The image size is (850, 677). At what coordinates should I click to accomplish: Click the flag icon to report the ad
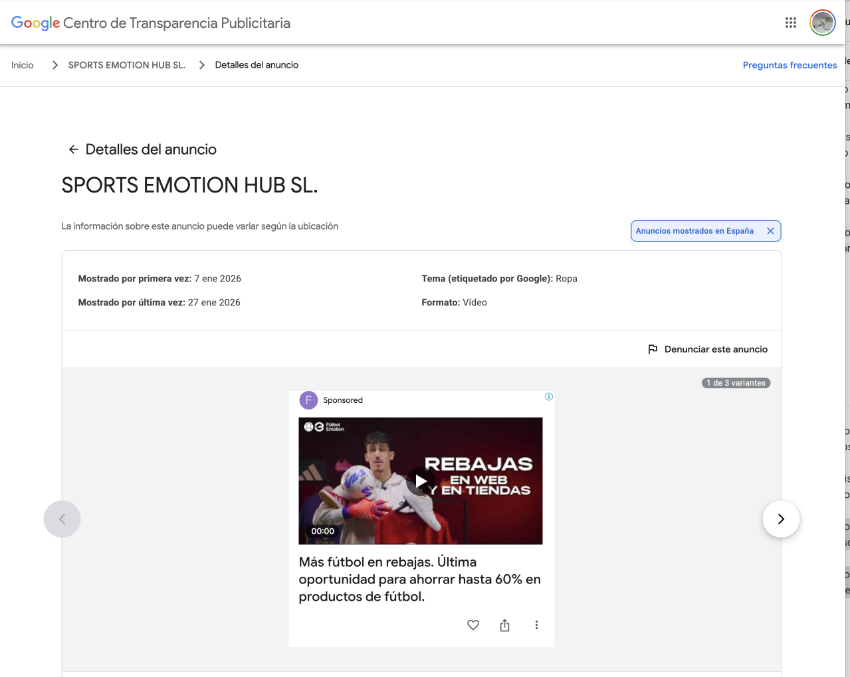click(x=653, y=350)
